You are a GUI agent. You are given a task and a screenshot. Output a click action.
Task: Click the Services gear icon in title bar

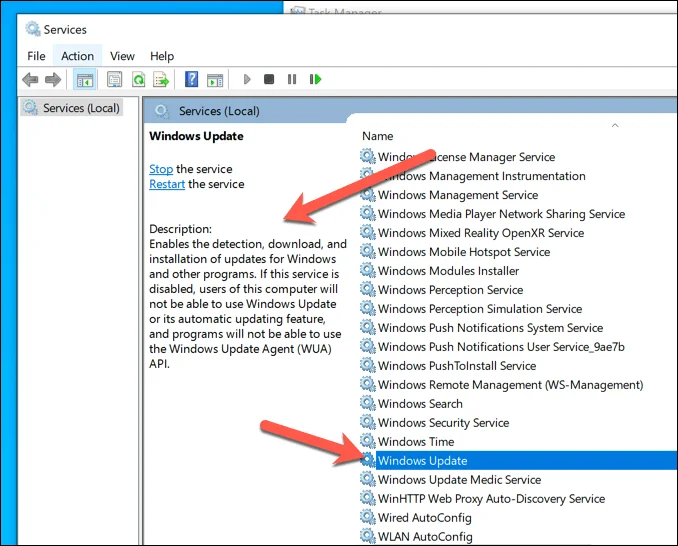(x=33, y=29)
